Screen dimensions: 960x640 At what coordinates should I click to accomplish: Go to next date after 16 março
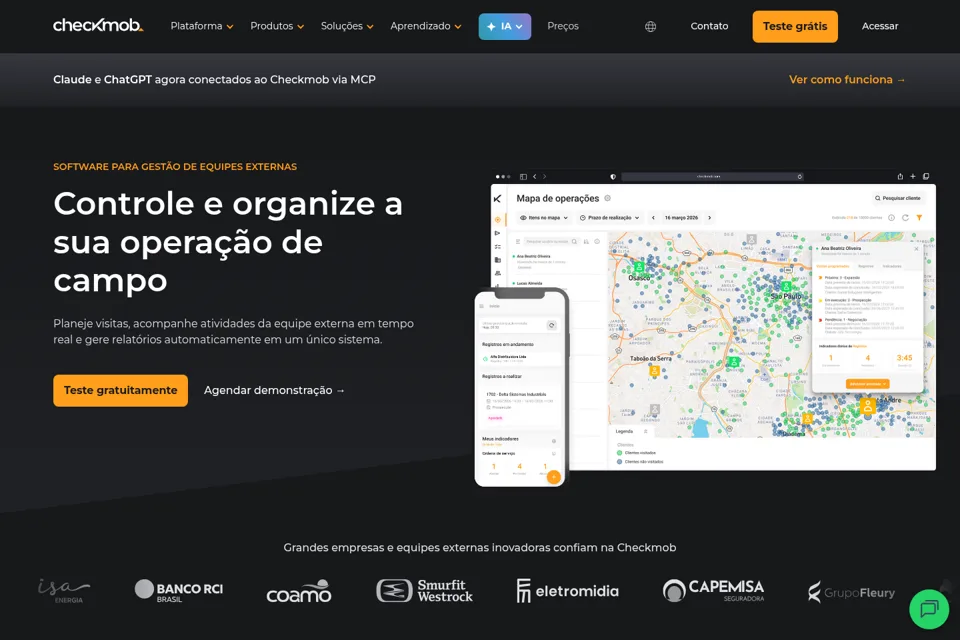click(x=710, y=217)
